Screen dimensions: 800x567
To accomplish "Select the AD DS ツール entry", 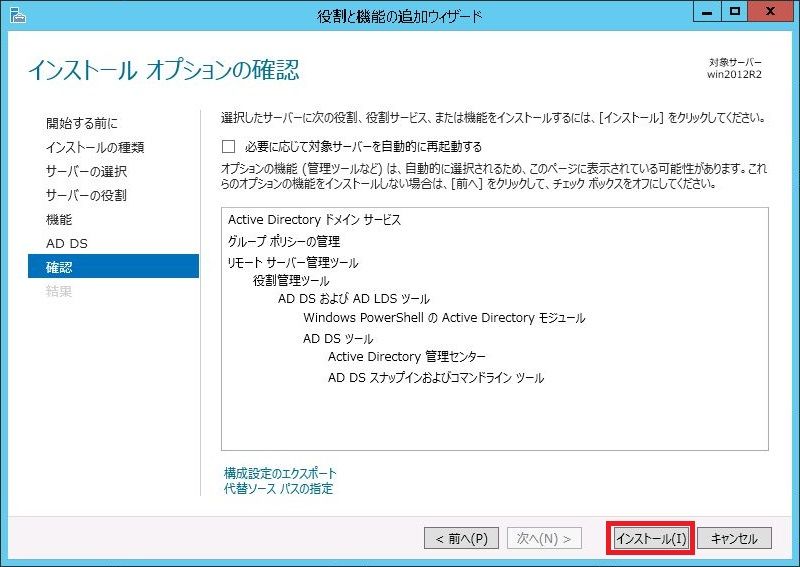I will (x=338, y=339).
